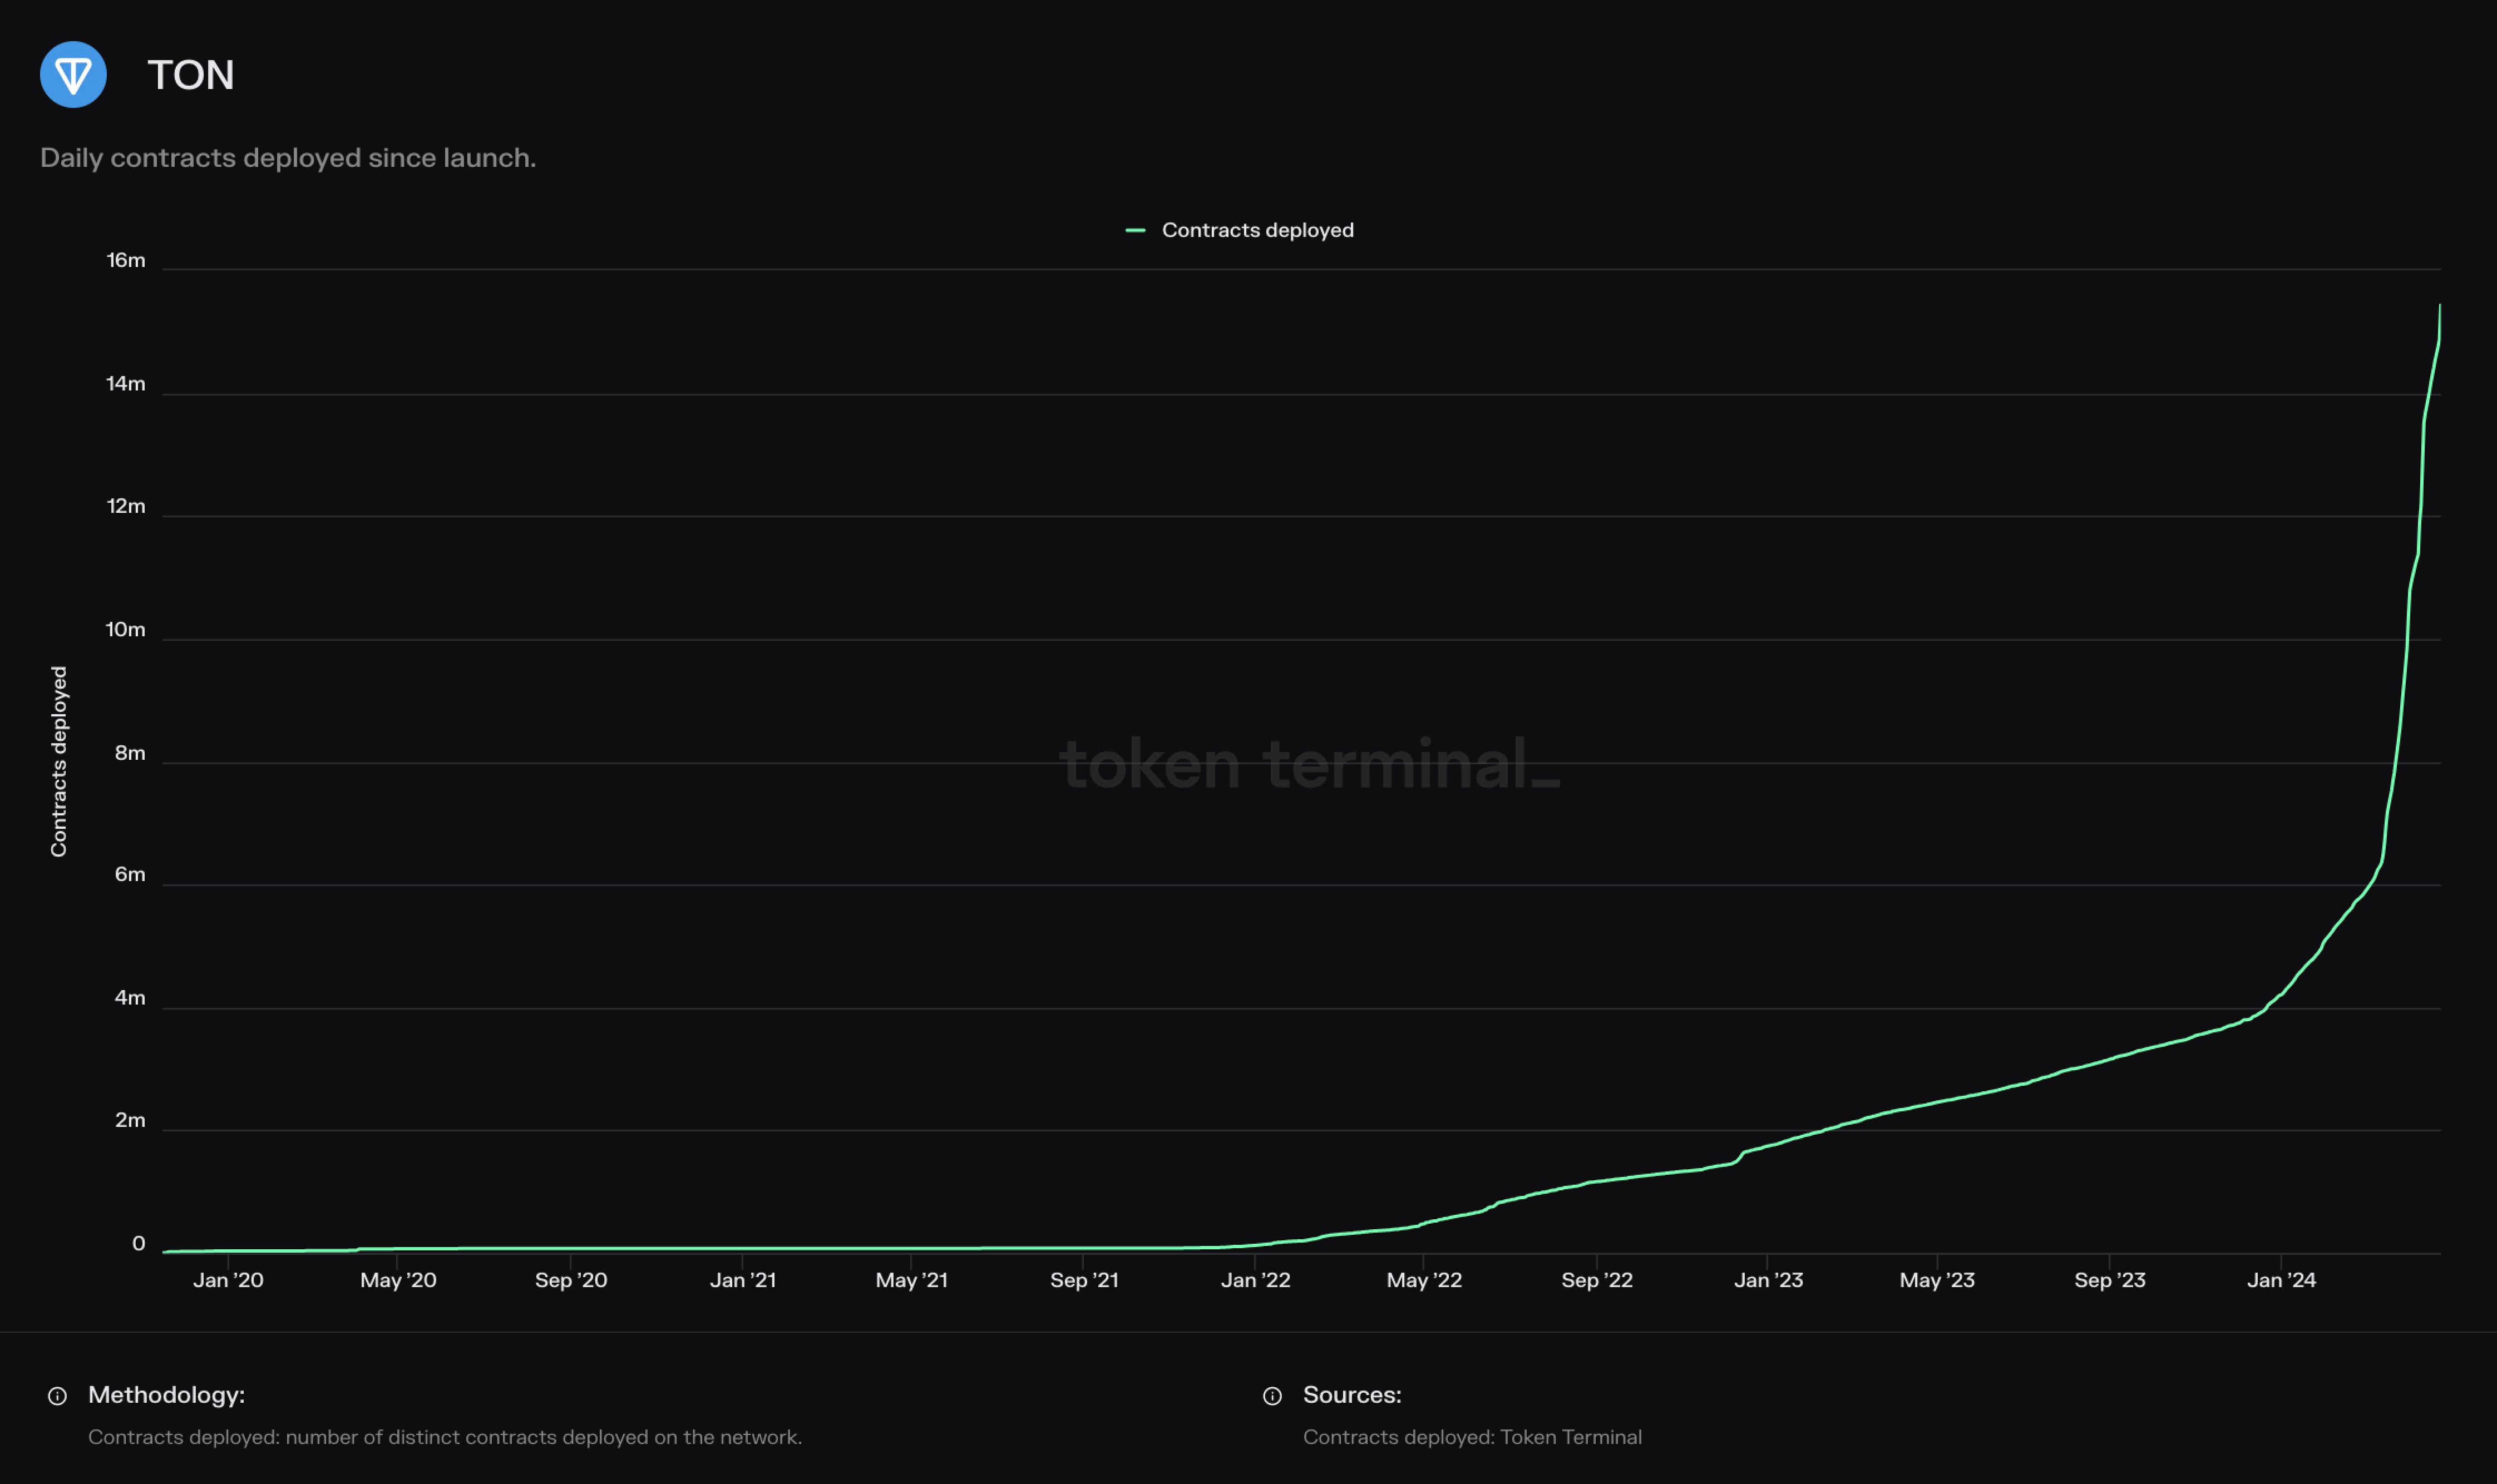Click the Sources heading

click(x=1352, y=1395)
